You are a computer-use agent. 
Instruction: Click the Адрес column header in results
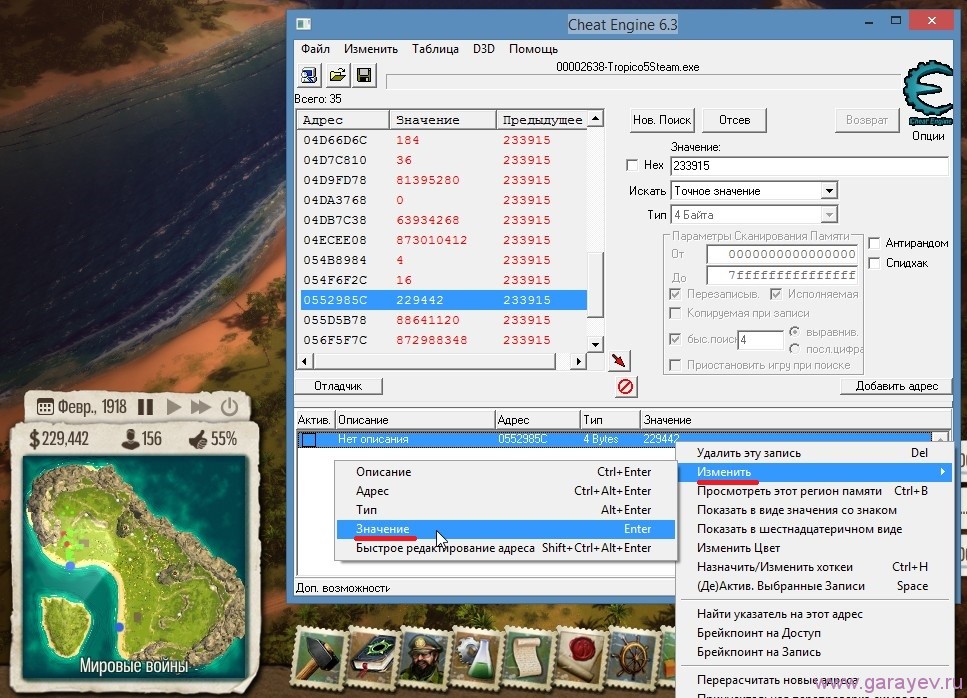[343, 120]
